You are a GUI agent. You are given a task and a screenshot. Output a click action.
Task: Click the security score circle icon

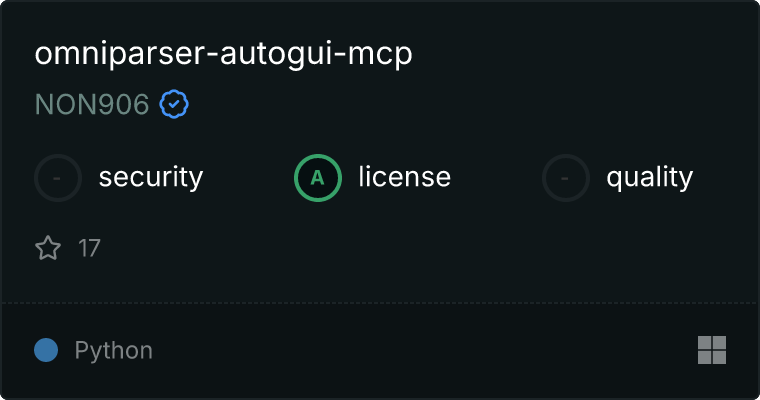[x=58, y=178]
